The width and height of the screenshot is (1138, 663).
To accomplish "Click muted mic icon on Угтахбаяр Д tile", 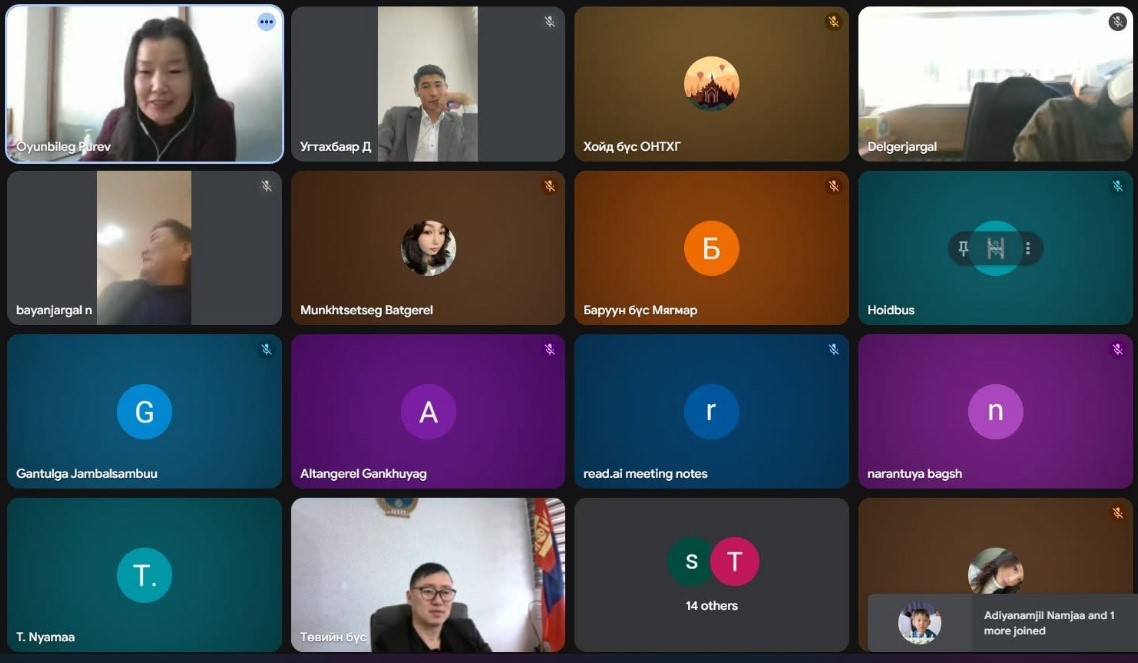I will pyautogui.click(x=550, y=22).
